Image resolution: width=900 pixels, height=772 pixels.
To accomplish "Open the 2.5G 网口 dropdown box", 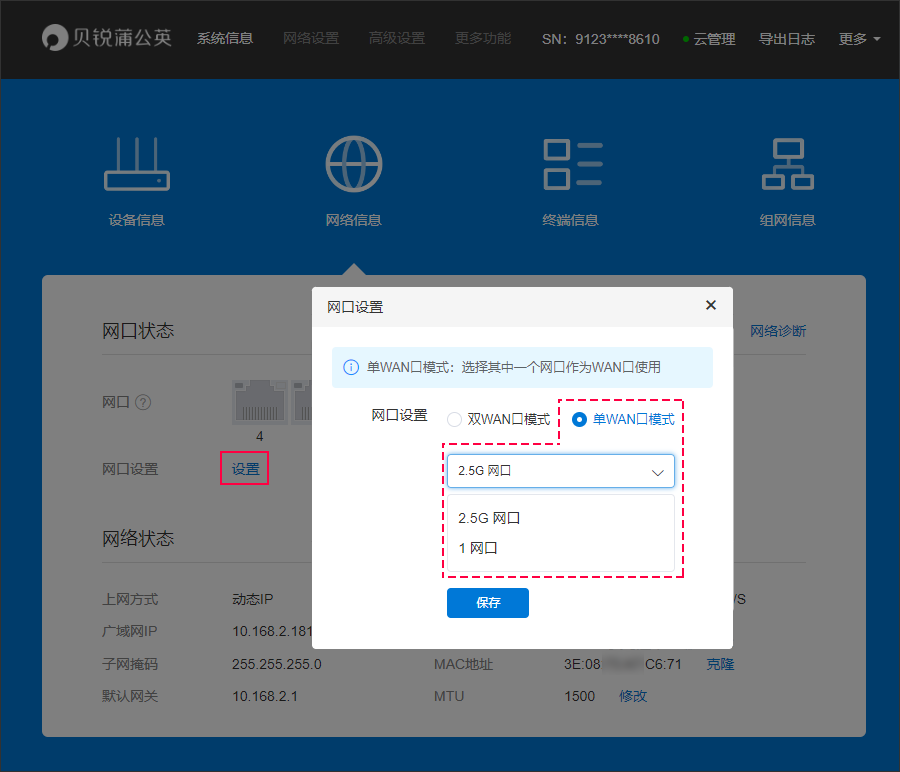I will [561, 471].
